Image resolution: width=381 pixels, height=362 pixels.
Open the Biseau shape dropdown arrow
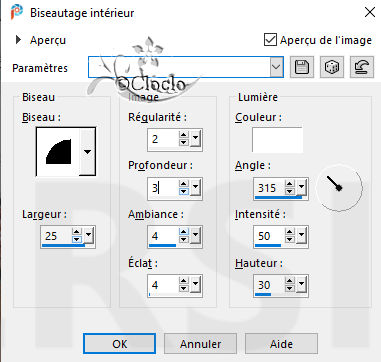click(x=87, y=152)
